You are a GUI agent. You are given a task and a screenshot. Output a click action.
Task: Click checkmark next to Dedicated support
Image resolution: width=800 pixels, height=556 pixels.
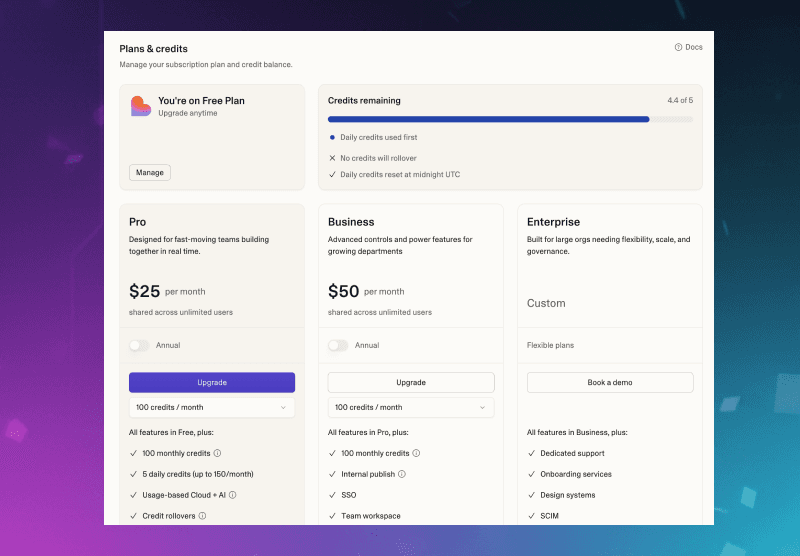click(x=531, y=453)
